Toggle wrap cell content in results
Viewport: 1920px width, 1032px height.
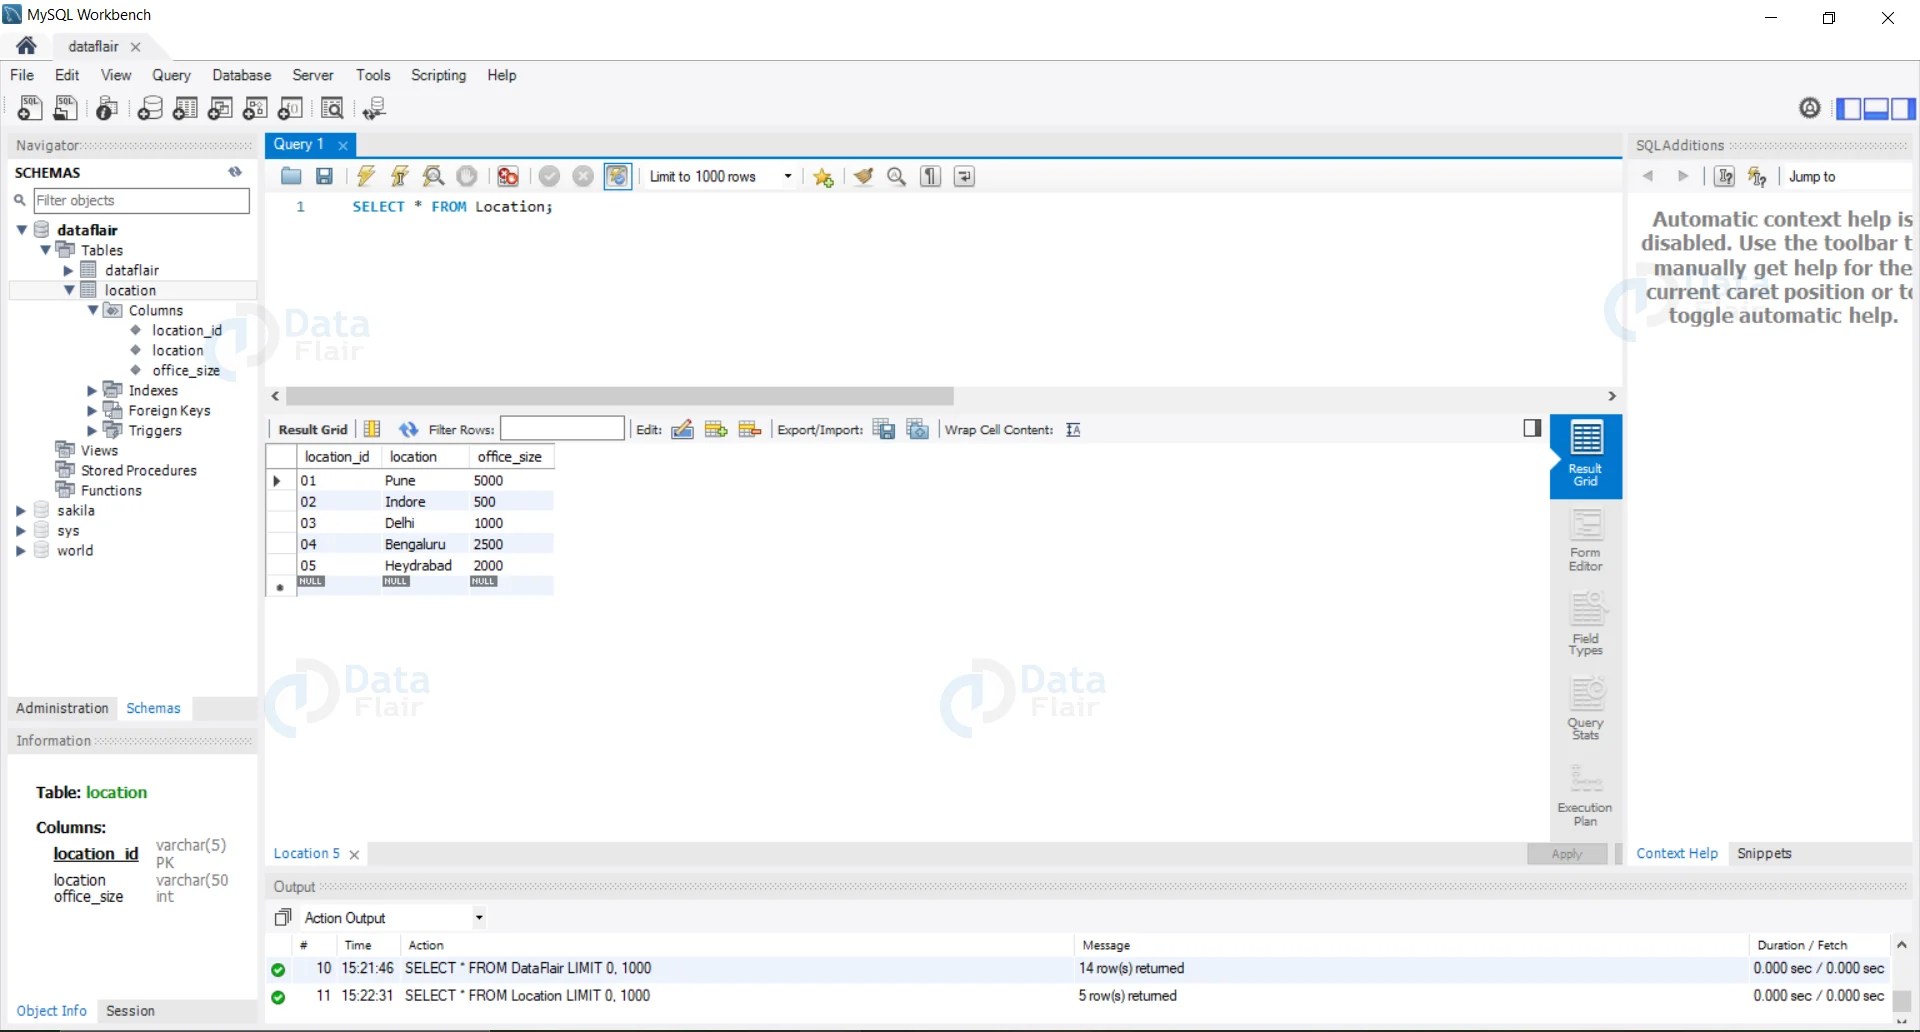1073,430
